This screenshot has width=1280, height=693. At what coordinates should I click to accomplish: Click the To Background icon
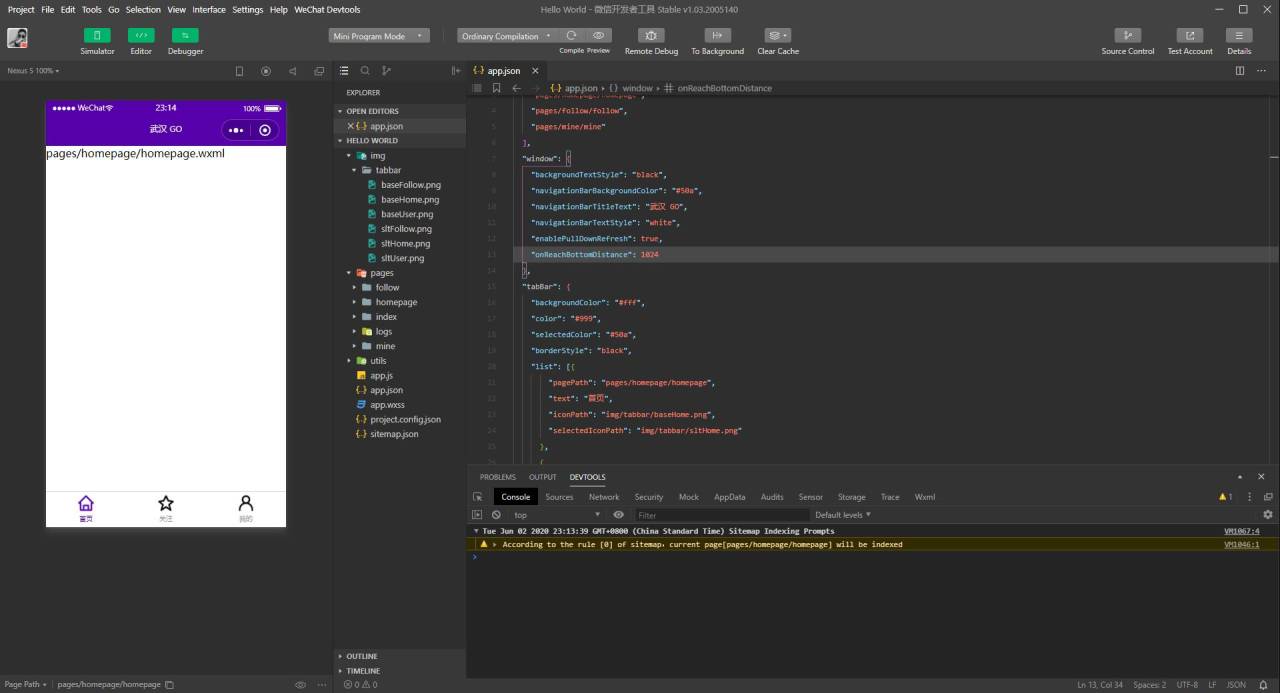(x=717, y=36)
